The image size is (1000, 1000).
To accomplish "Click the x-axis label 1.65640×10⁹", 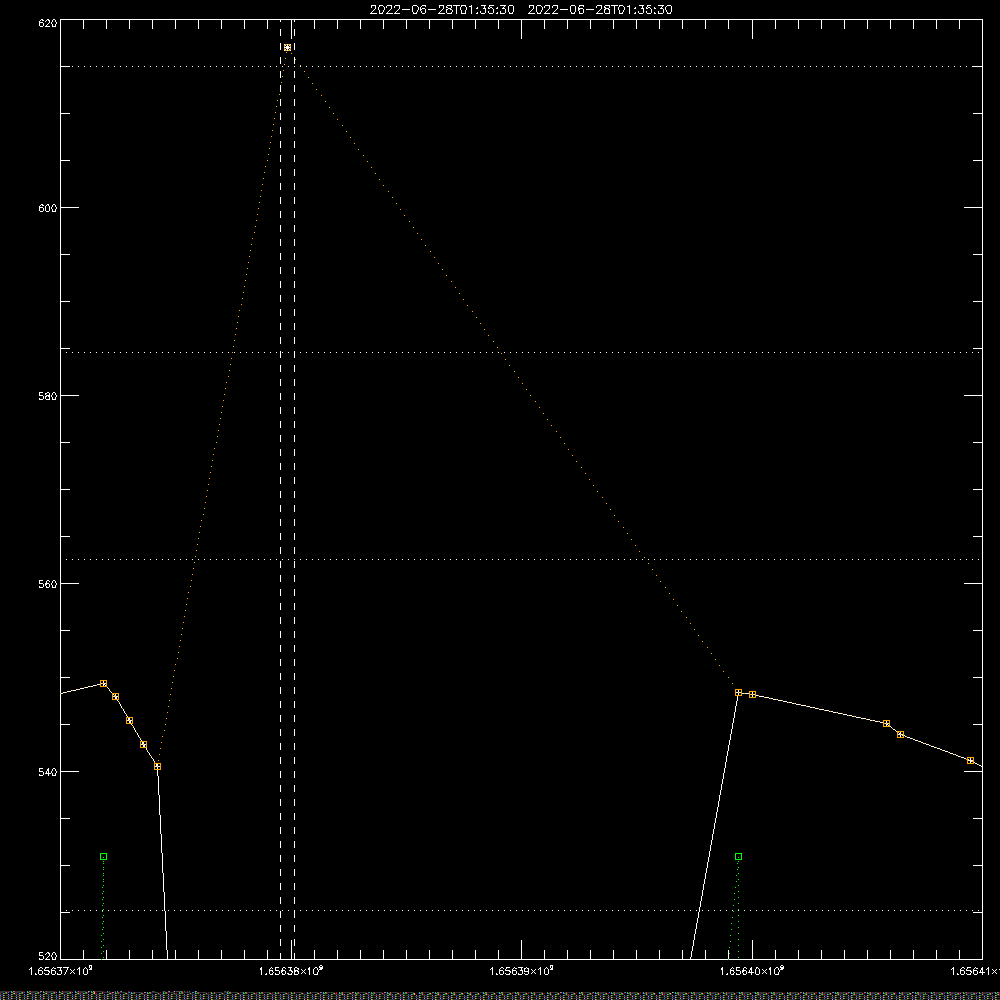I will pos(752,971).
